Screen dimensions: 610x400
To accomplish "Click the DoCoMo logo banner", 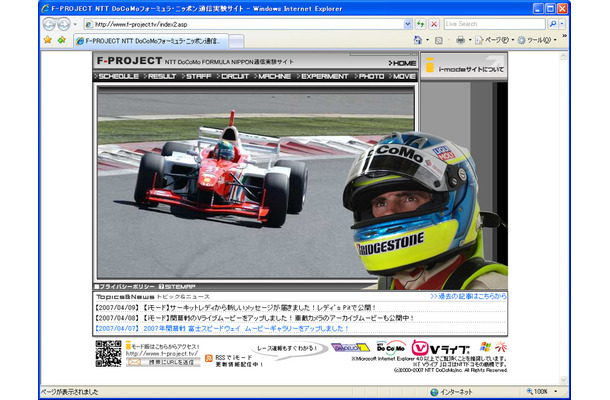I will click(391, 348).
